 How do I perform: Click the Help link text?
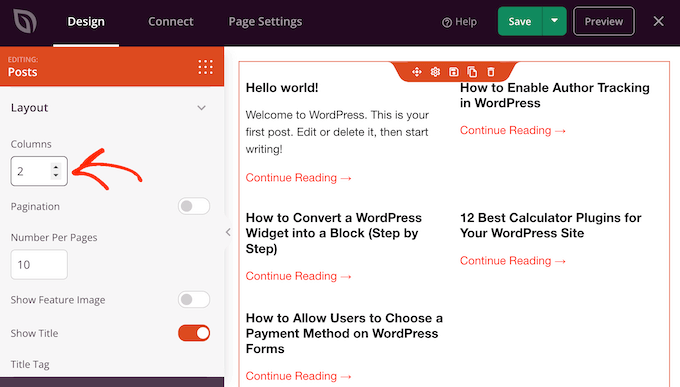[466, 22]
